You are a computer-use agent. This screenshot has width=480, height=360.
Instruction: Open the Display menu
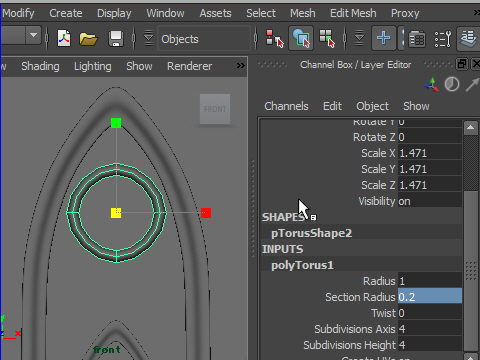click(x=114, y=13)
